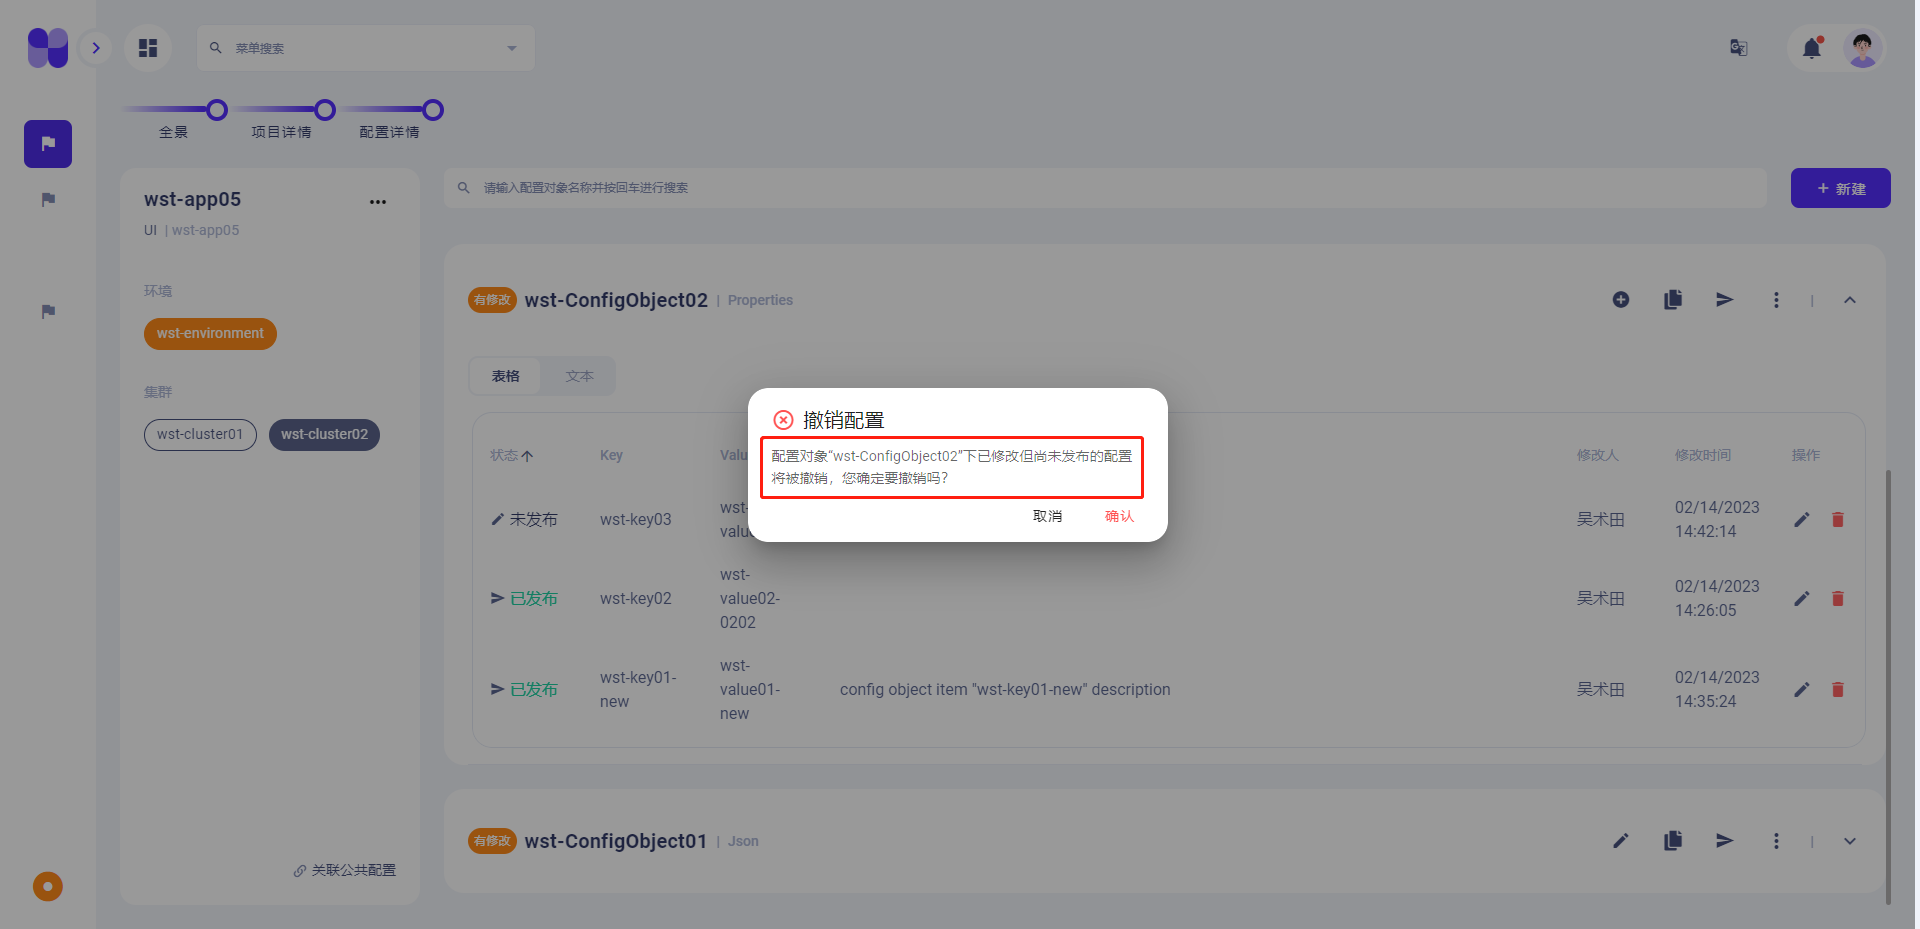Click the wst-key01-new description text
The height and width of the screenshot is (929, 1920).
coord(1005,690)
